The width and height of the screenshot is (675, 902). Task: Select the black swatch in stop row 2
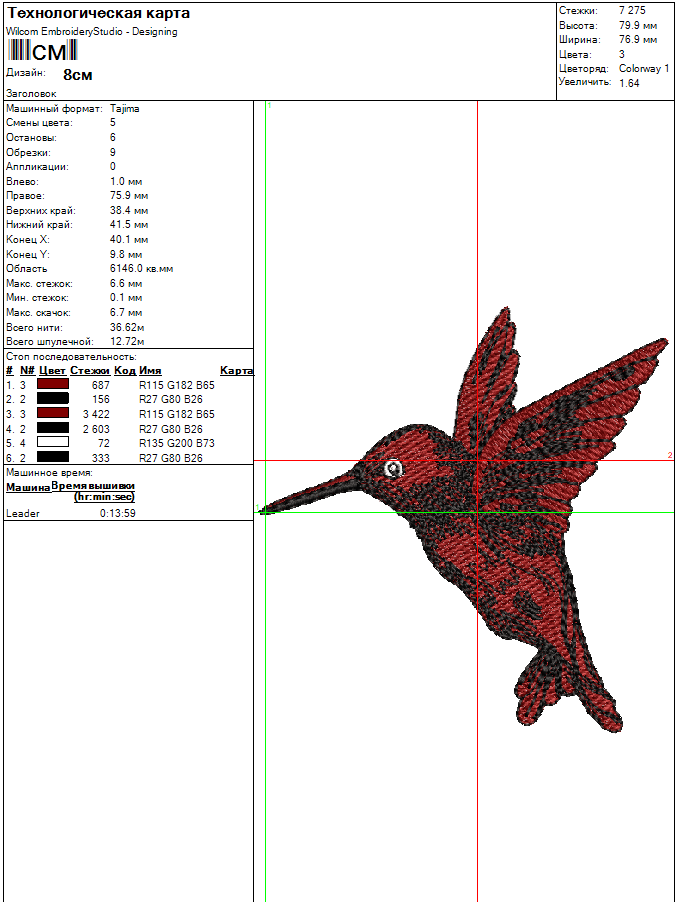coord(52,399)
